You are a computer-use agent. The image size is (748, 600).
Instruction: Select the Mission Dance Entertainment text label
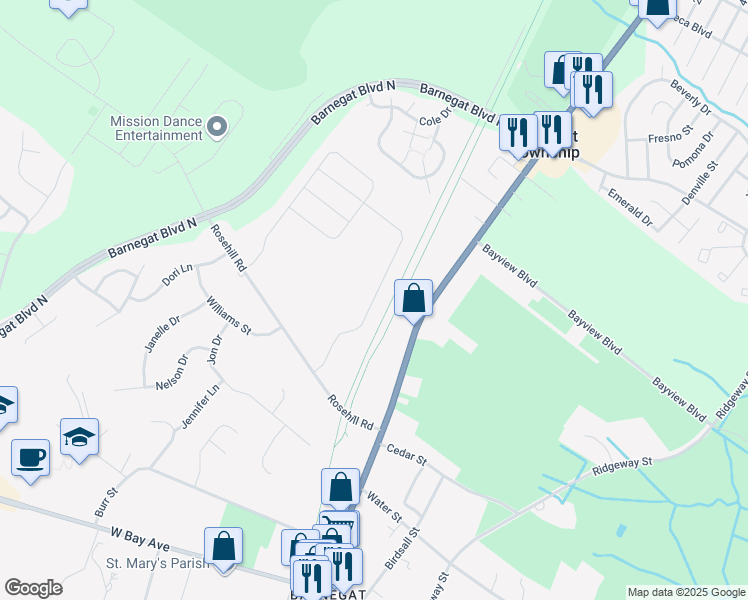(x=156, y=128)
